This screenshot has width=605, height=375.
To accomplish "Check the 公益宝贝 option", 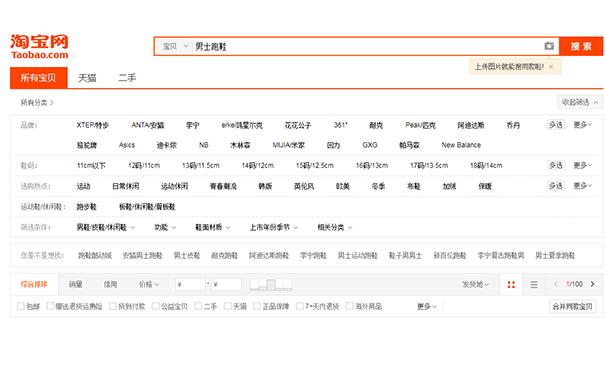I will (155, 306).
